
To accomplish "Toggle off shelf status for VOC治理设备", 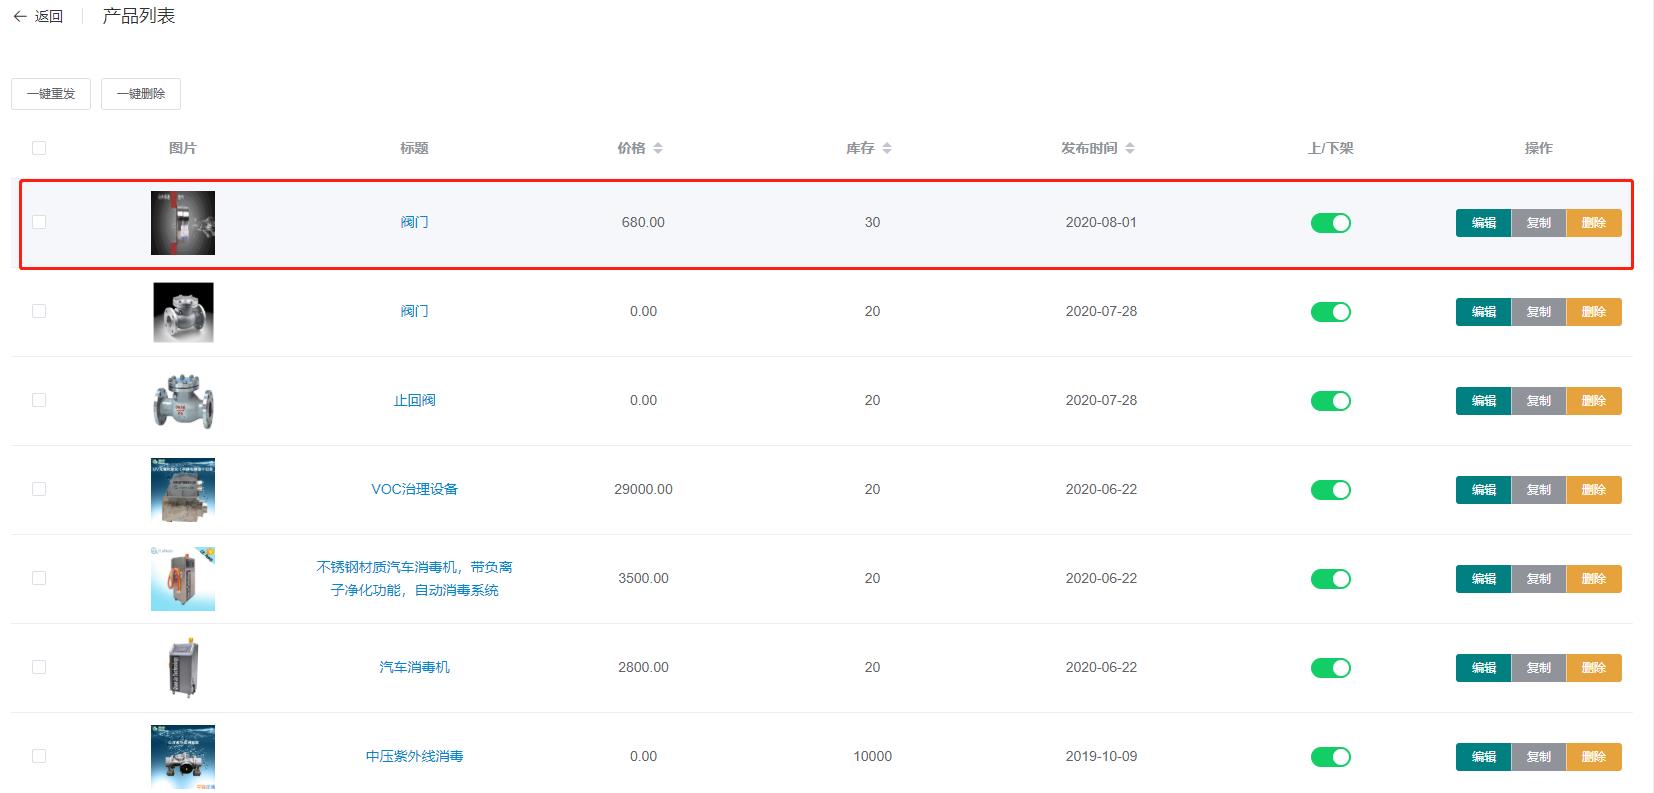I will click(x=1330, y=490).
